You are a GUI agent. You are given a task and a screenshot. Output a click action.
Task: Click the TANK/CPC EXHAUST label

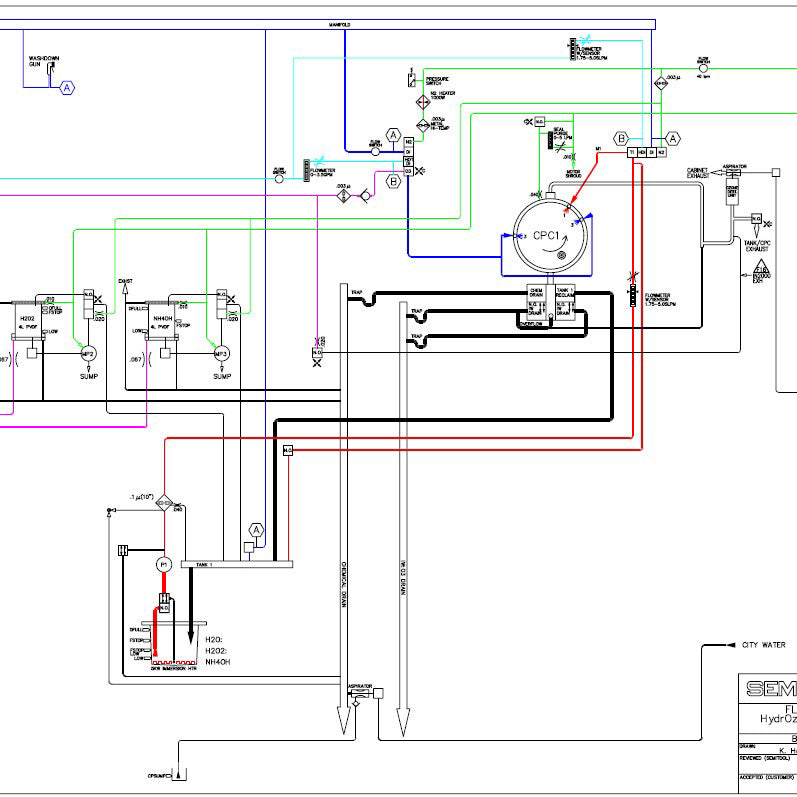pyautogui.click(x=757, y=246)
